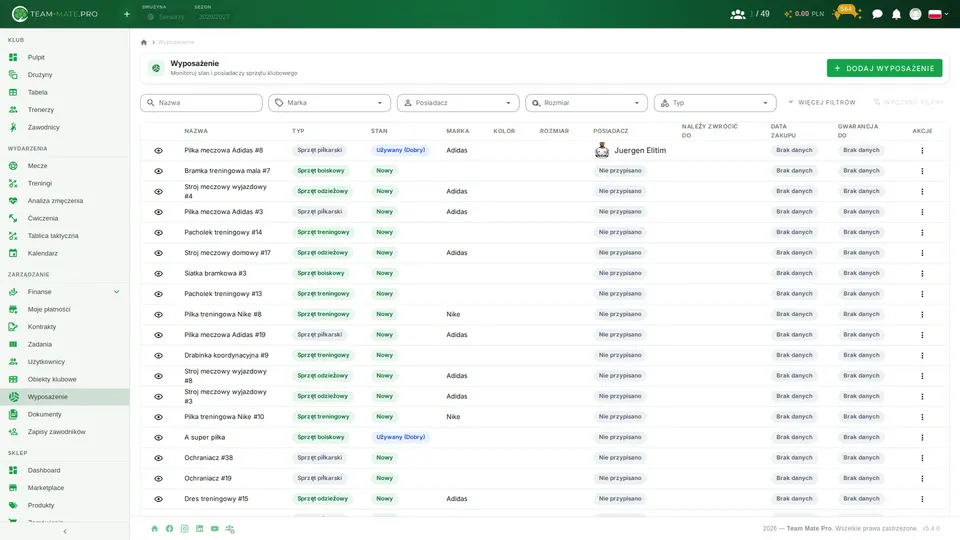Screen dimensions: 960x540
Task: Click the members count icon in header
Action: [738, 14]
